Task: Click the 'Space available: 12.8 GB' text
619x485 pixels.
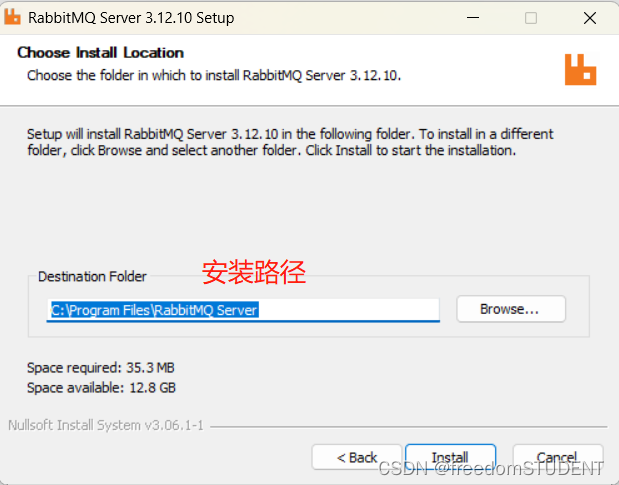Action: (x=101, y=387)
